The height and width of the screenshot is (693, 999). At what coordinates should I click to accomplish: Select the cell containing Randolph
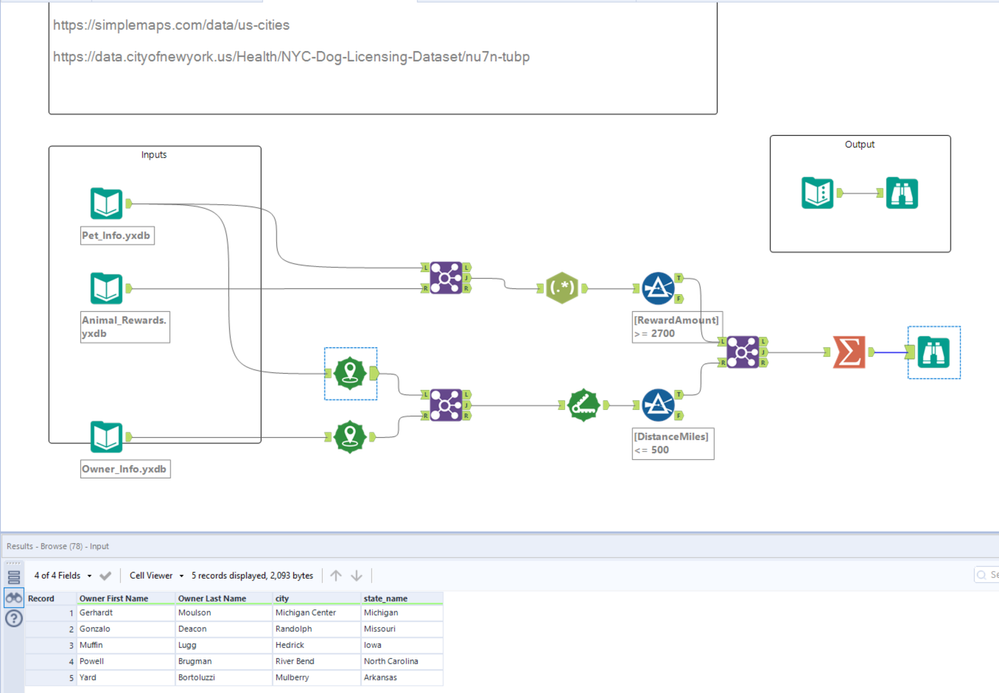[317, 629]
